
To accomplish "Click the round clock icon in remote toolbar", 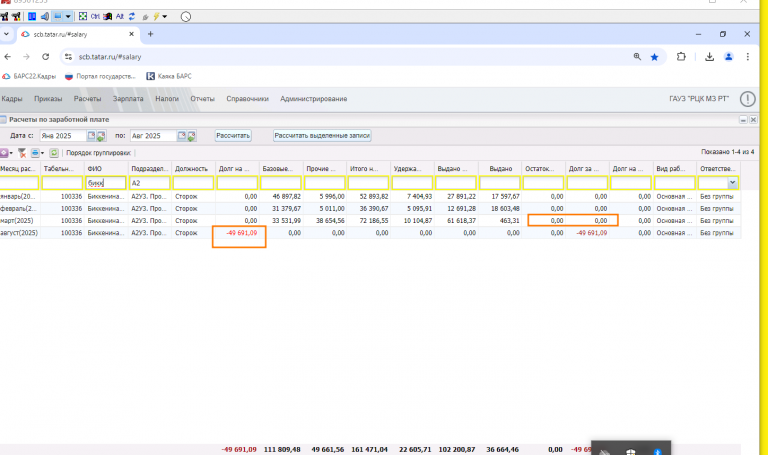I will (186, 17).
